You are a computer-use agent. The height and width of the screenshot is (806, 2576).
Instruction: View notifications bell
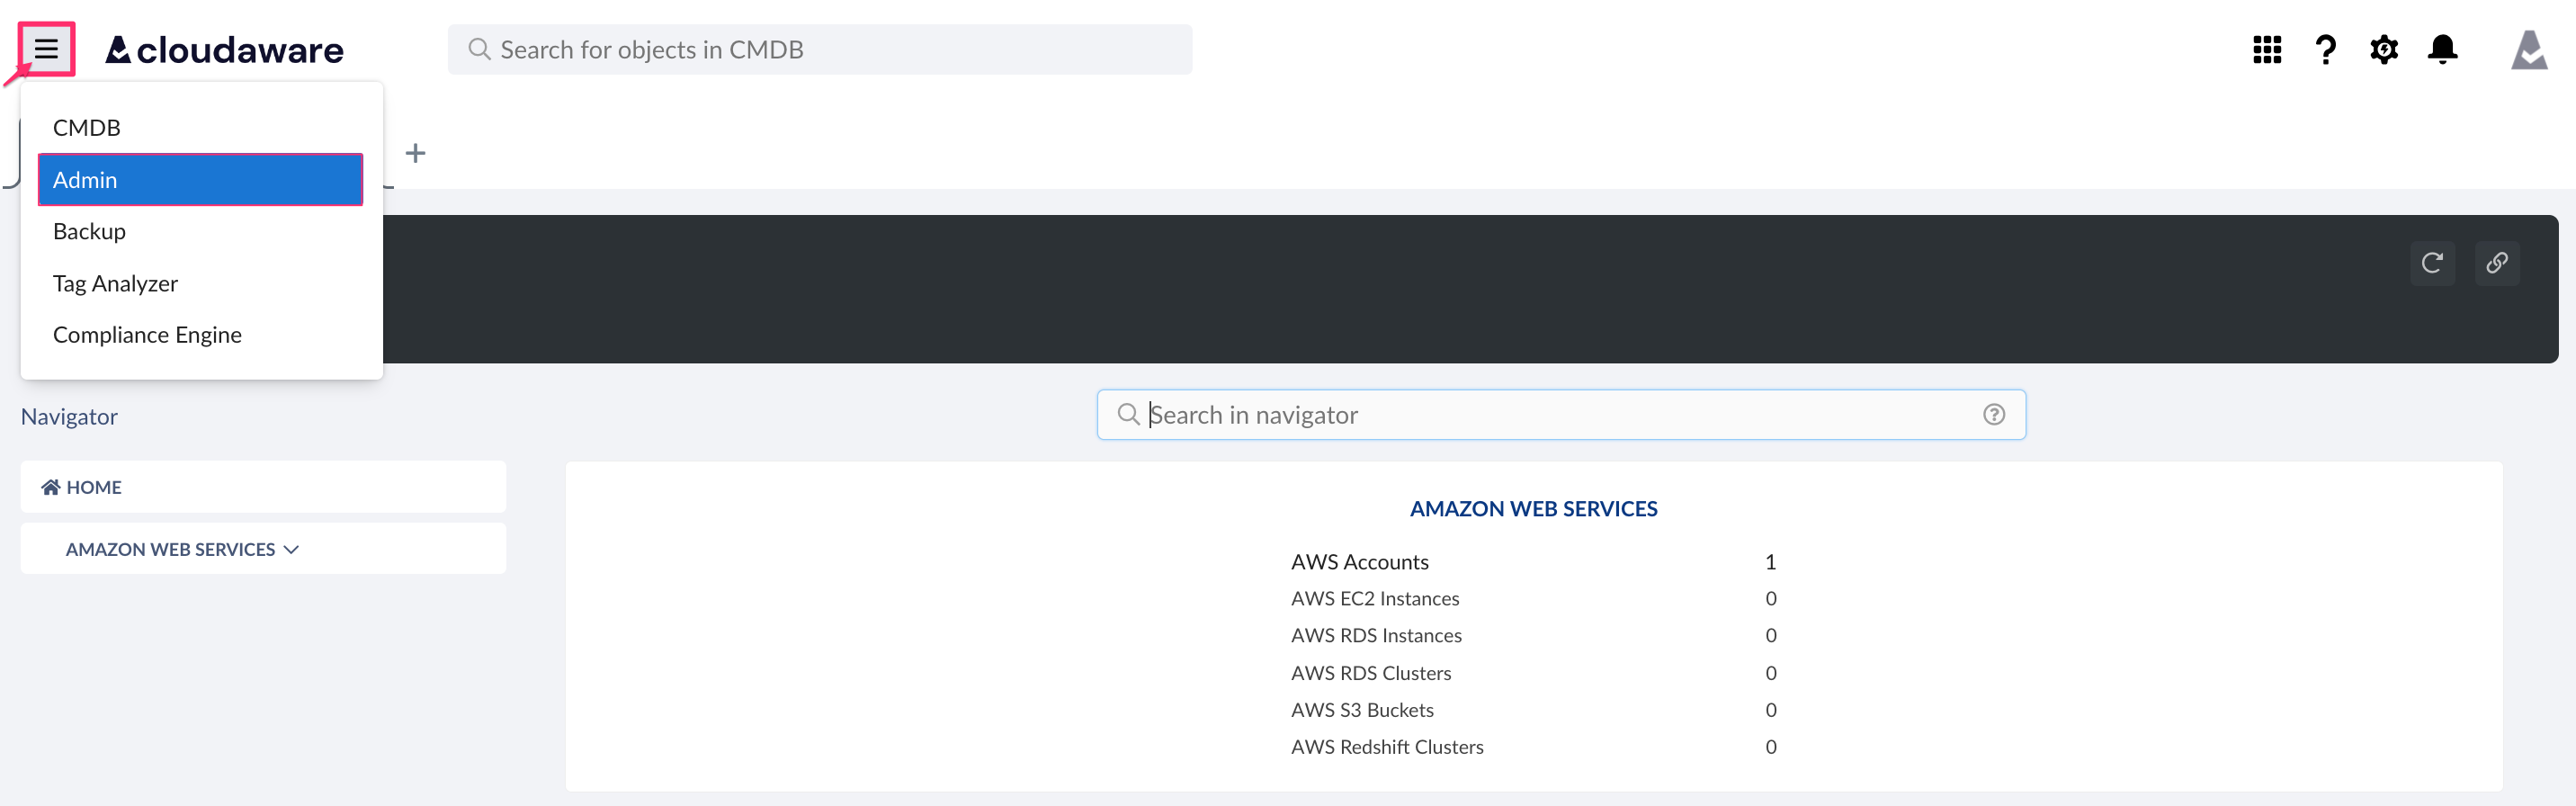pyautogui.click(x=2442, y=49)
